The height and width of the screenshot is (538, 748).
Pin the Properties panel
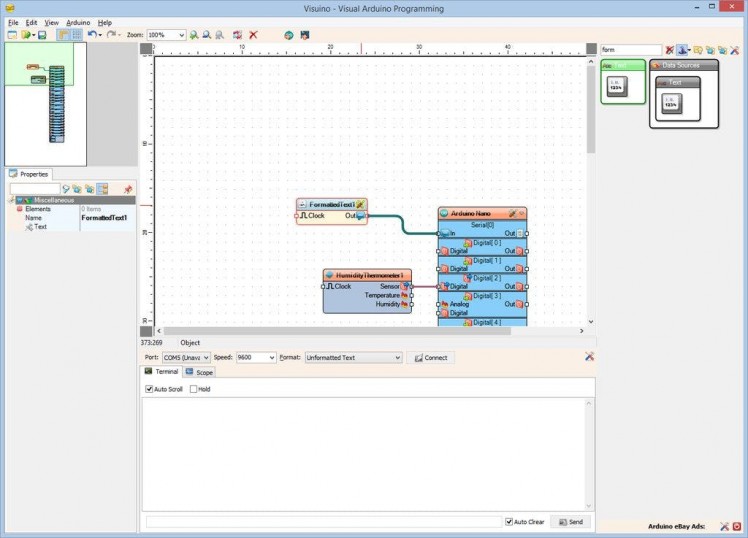[127, 188]
